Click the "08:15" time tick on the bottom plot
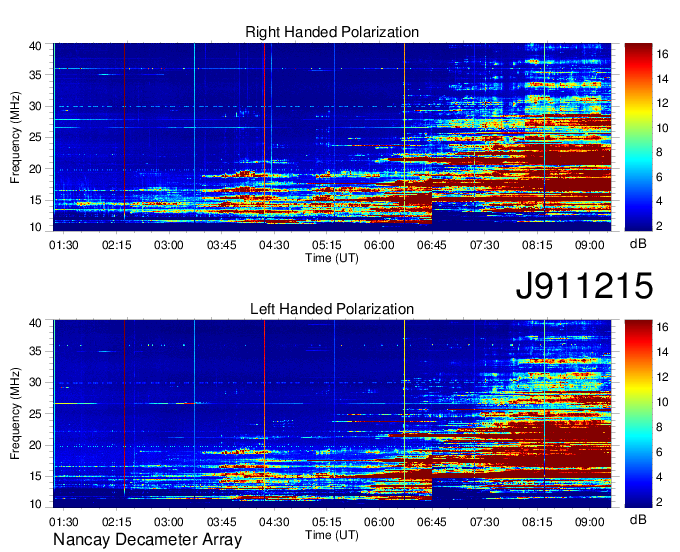Screen dimensions: 680x552 (x=537, y=522)
